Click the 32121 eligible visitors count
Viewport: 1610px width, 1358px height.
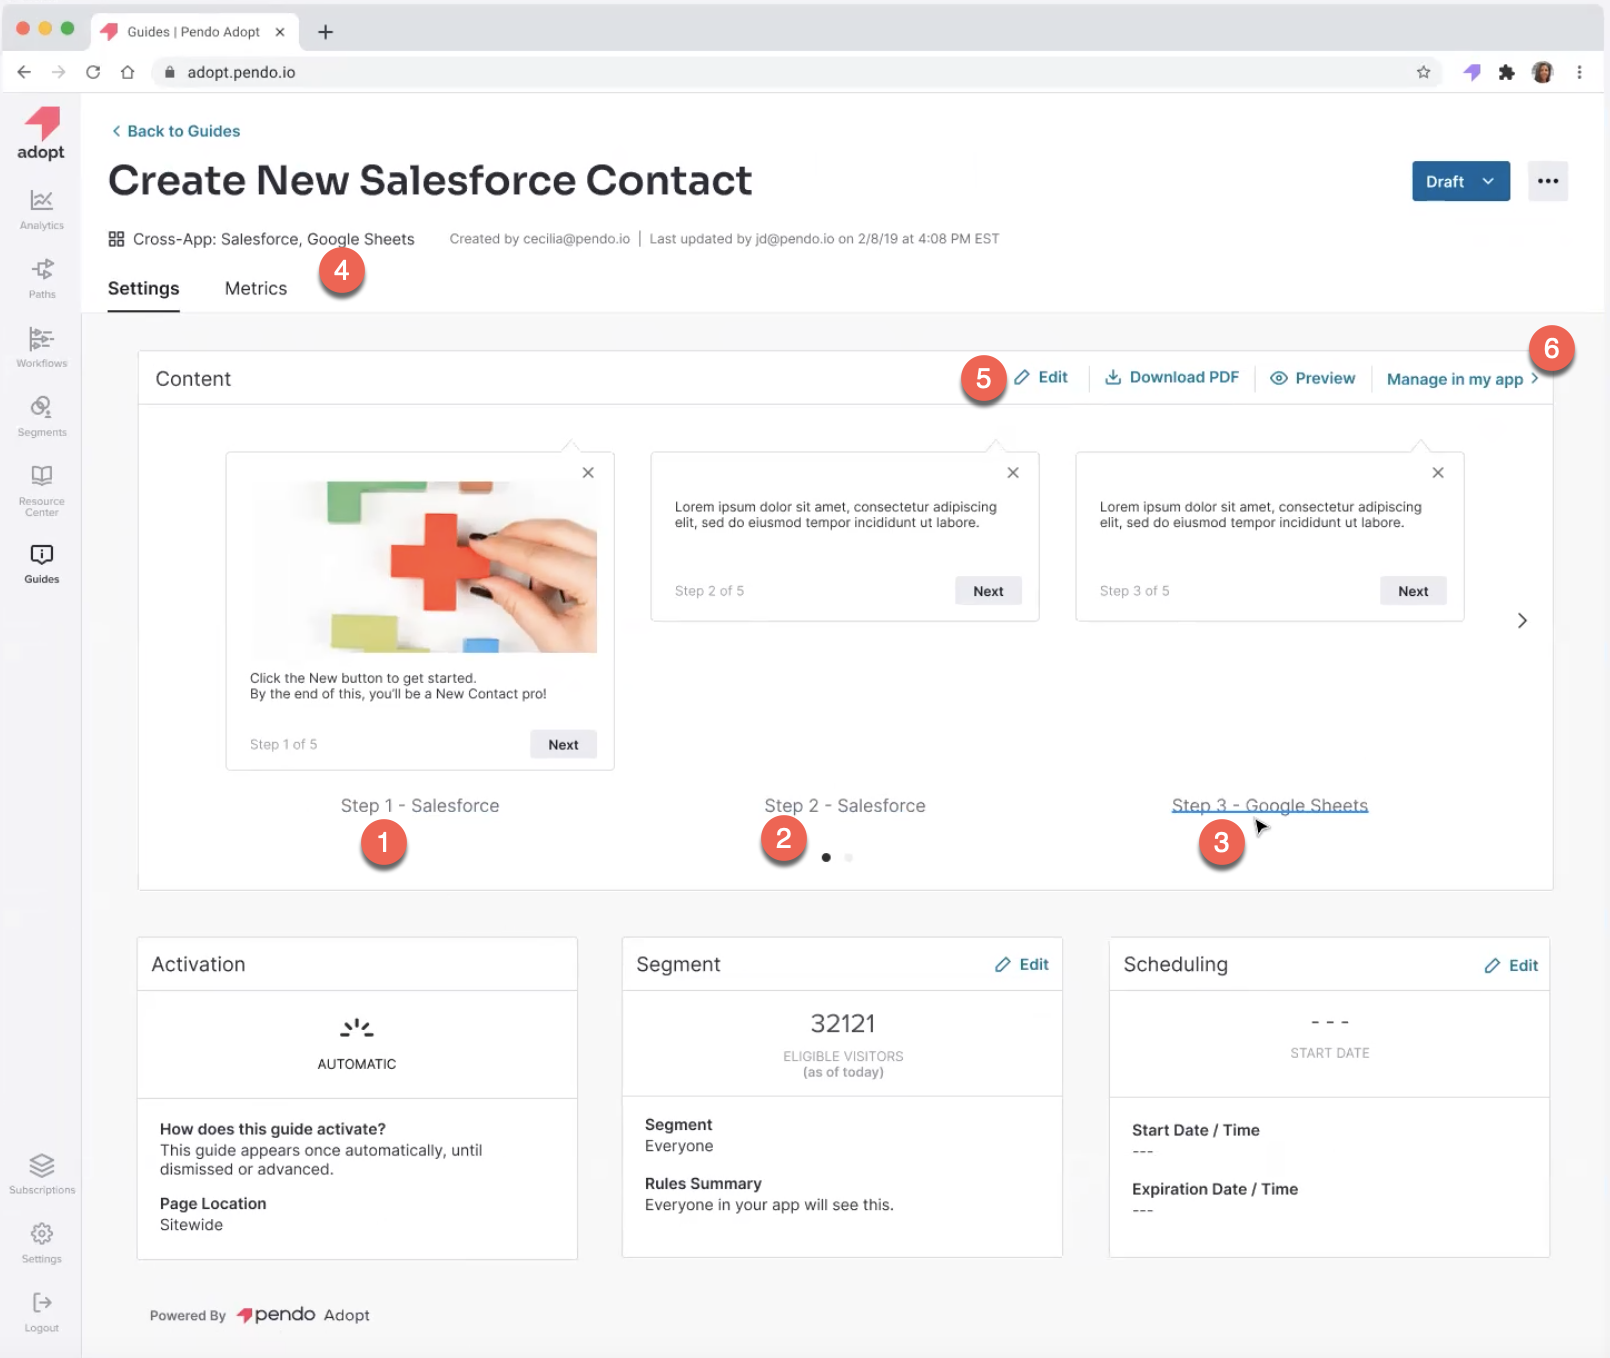tap(843, 1023)
